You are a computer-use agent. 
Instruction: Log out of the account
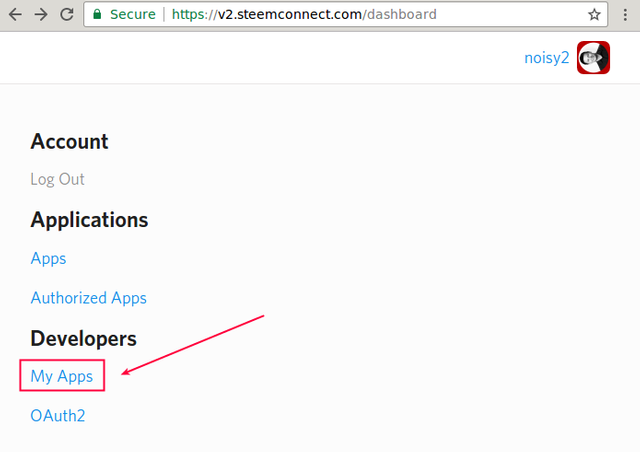pyautogui.click(x=58, y=179)
